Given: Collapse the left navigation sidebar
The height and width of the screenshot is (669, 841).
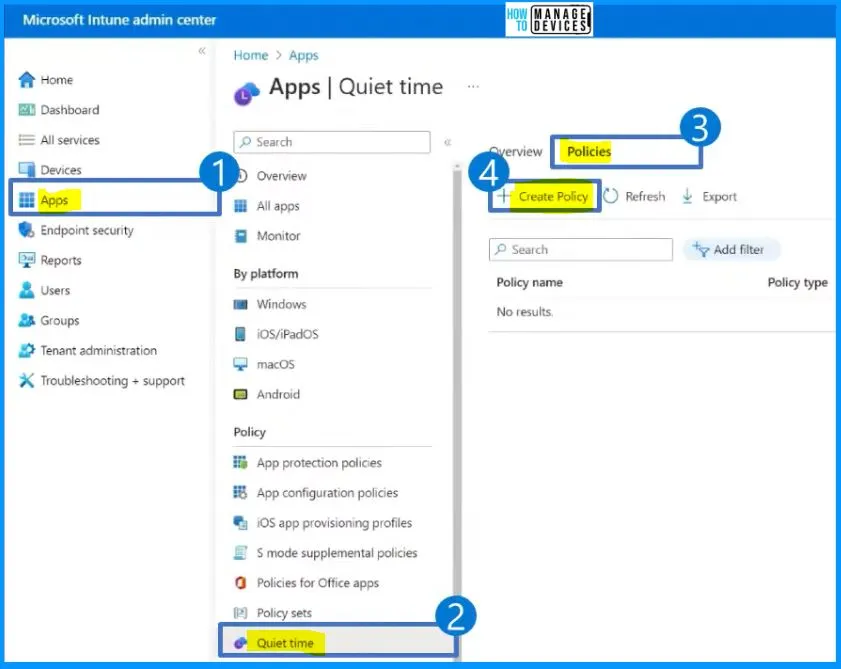Looking at the screenshot, I should point(201,51).
